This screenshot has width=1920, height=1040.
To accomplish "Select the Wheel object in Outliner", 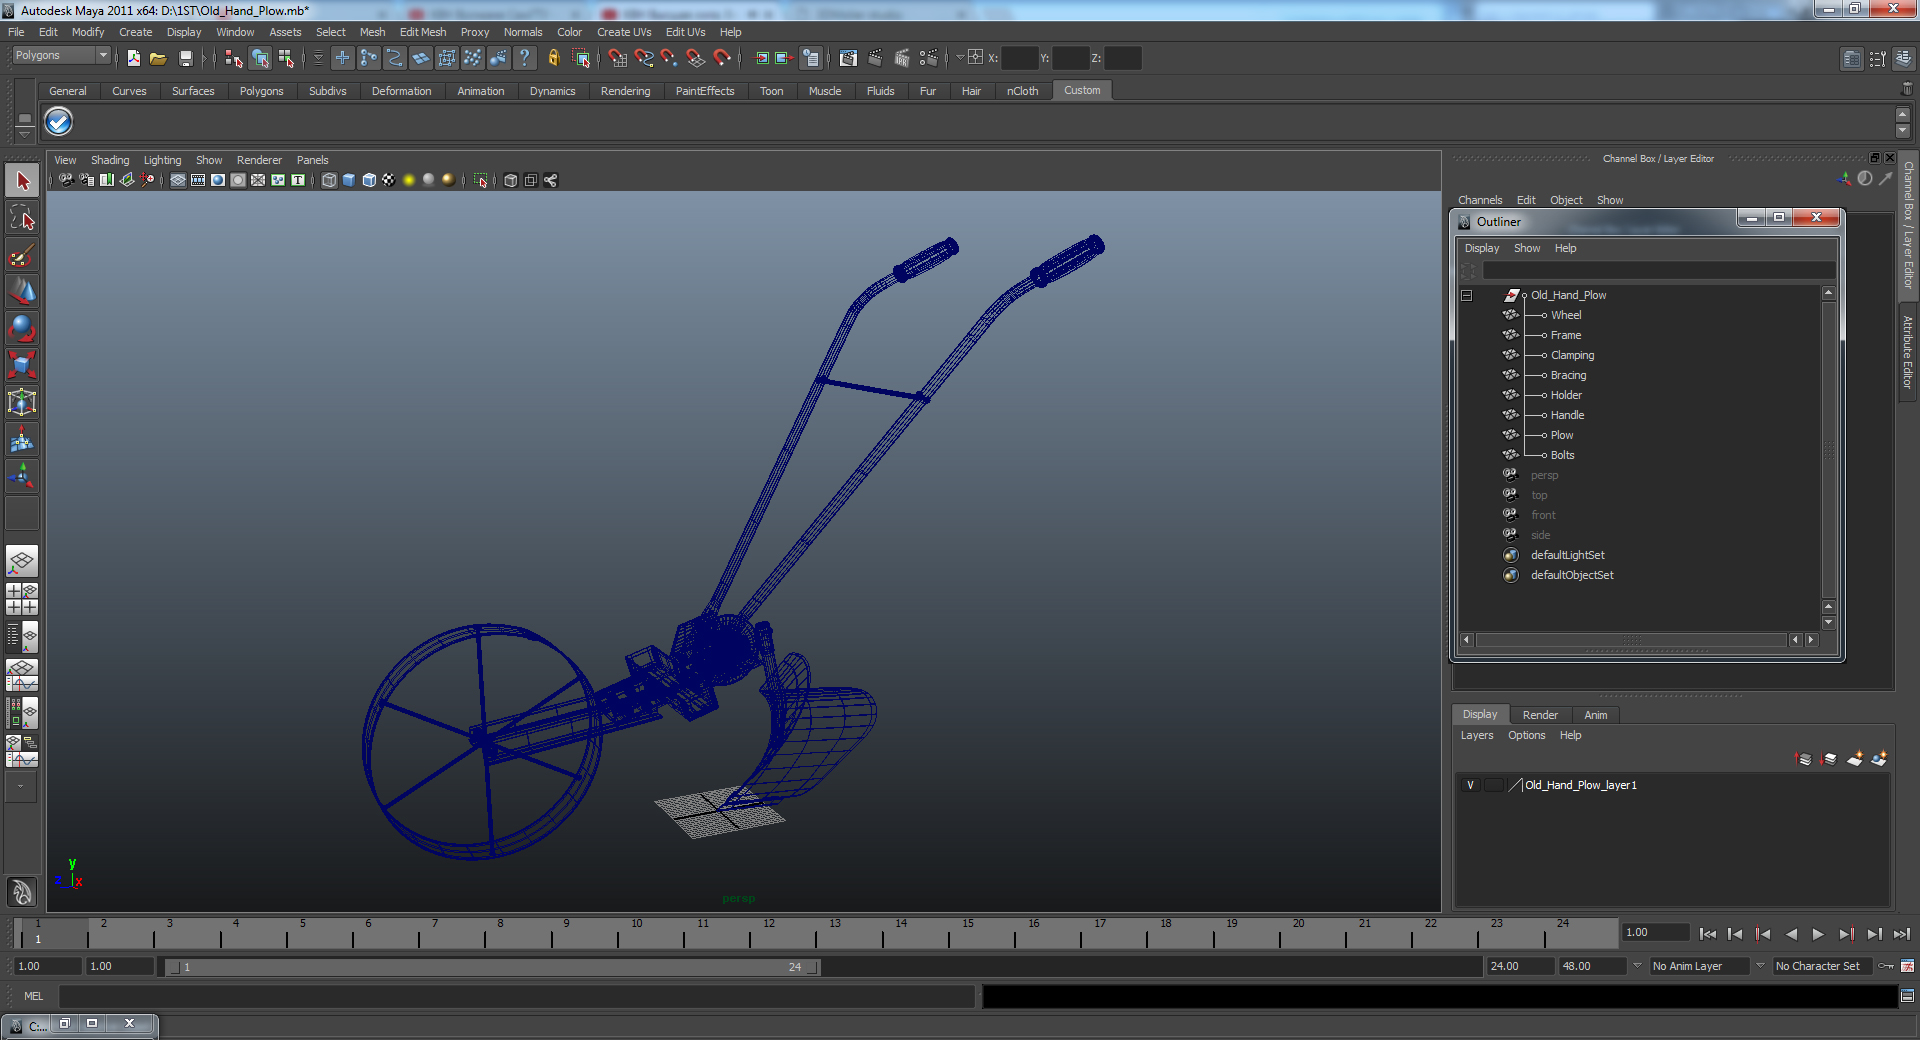I will tap(1566, 315).
